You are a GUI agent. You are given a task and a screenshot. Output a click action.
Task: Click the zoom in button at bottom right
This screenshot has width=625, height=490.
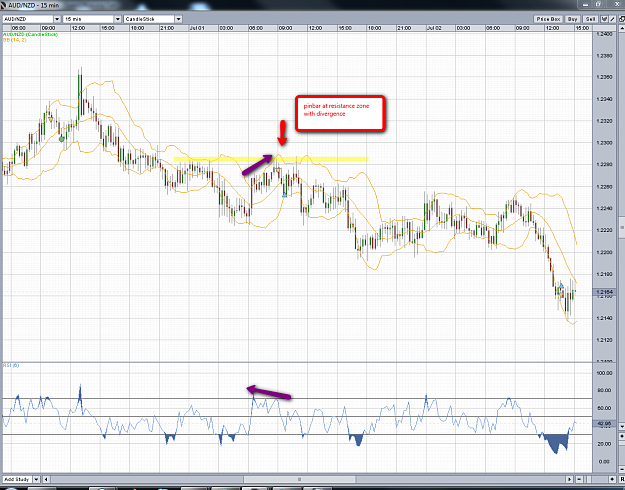coord(613,479)
